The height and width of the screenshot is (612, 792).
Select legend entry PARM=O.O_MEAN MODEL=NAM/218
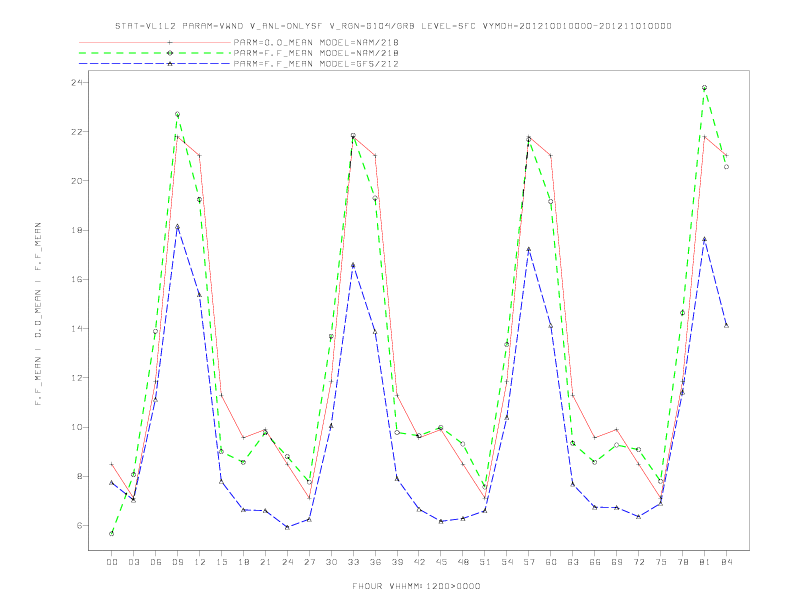(316, 42)
